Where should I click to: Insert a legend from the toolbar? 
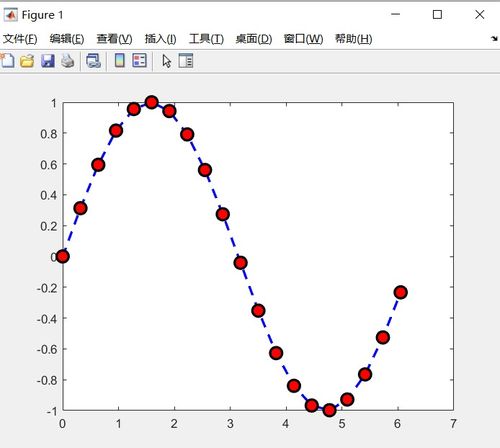(139, 61)
